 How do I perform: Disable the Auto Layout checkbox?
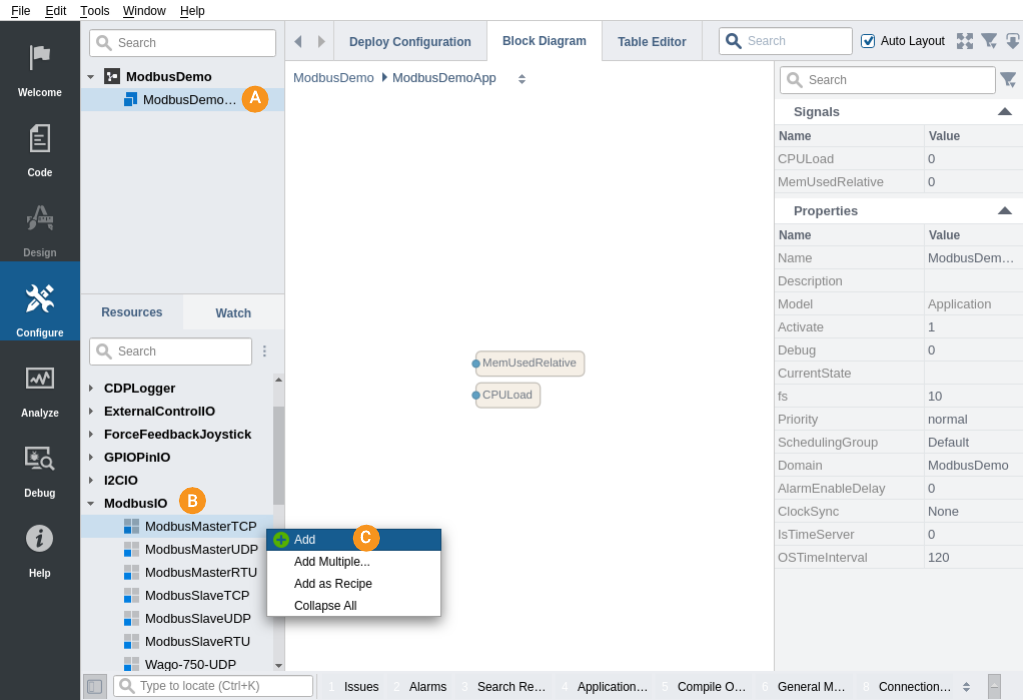(x=868, y=41)
